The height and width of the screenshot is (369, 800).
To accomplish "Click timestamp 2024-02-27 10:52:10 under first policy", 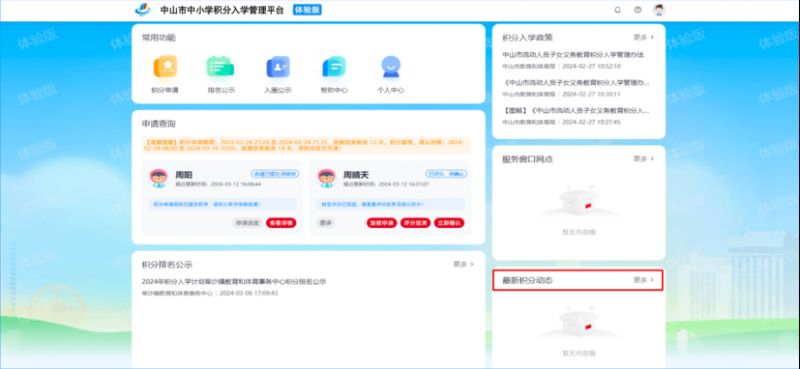I will click(591, 66).
